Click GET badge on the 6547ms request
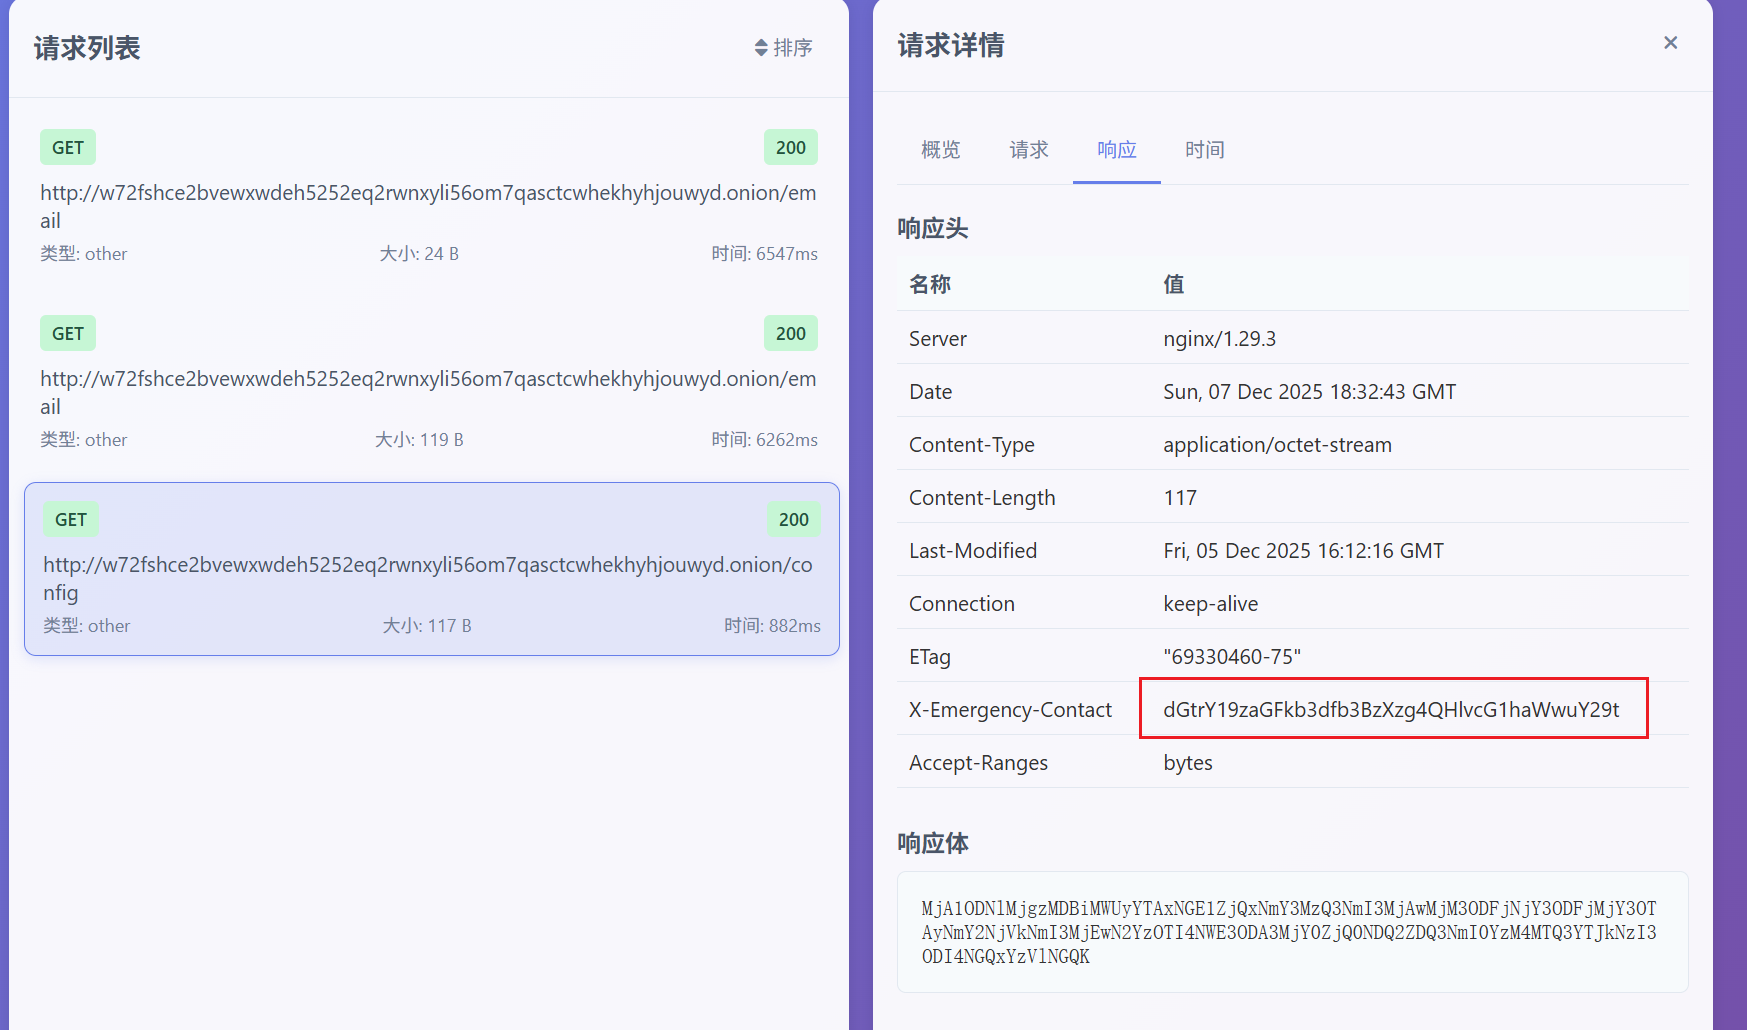Screen dimensions: 1747x1030 (68, 148)
